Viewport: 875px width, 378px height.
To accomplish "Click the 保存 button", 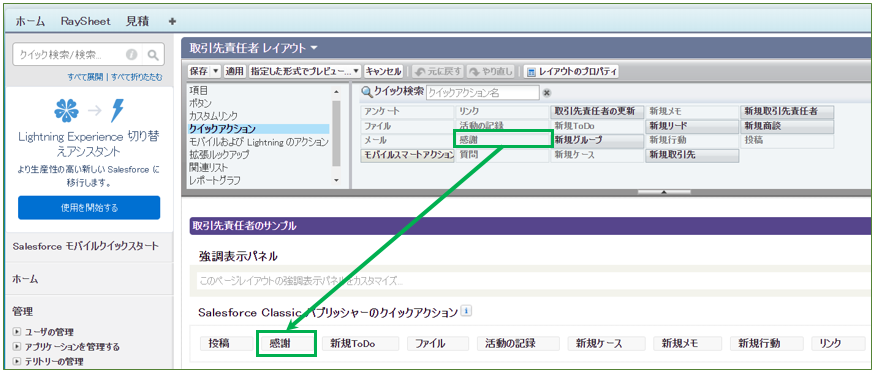I will pyautogui.click(x=199, y=71).
